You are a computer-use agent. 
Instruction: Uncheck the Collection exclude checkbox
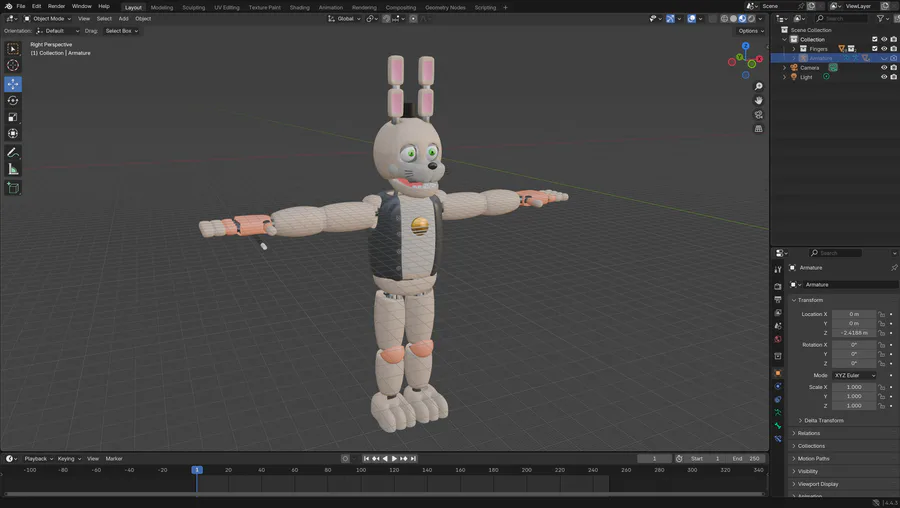point(875,40)
